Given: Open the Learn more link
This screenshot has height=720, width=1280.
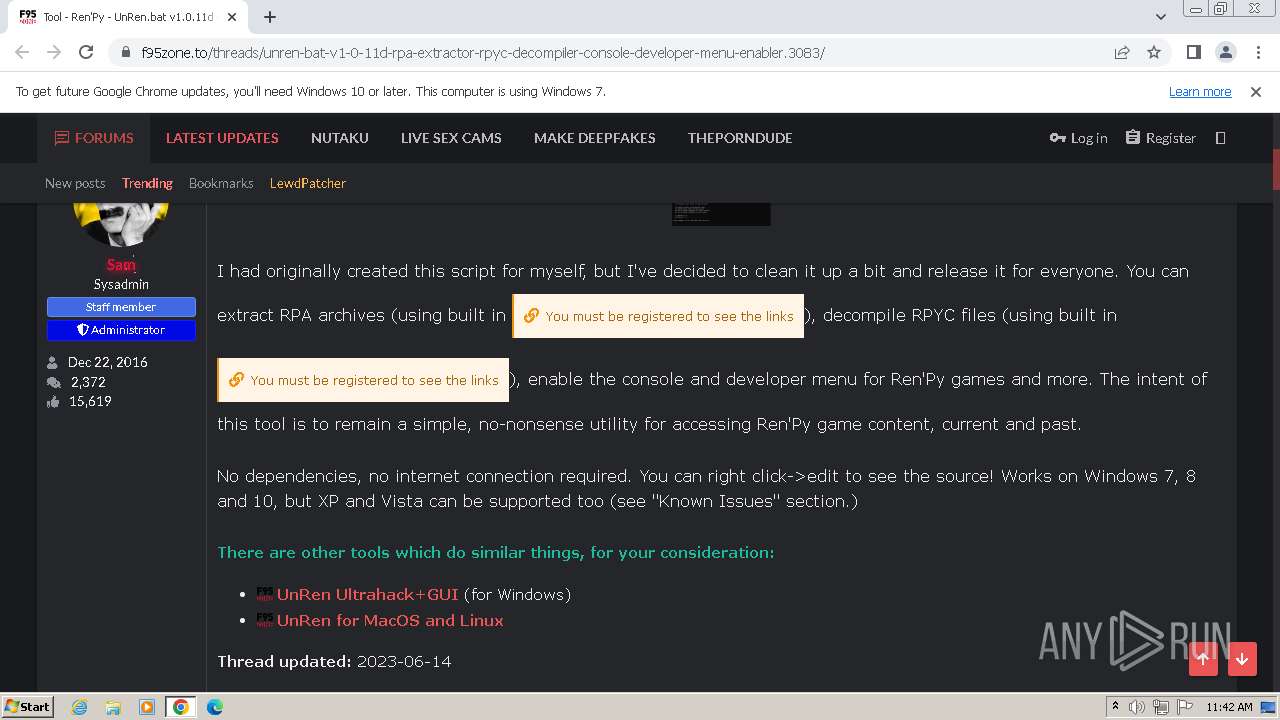Looking at the screenshot, I should pos(1200,92).
